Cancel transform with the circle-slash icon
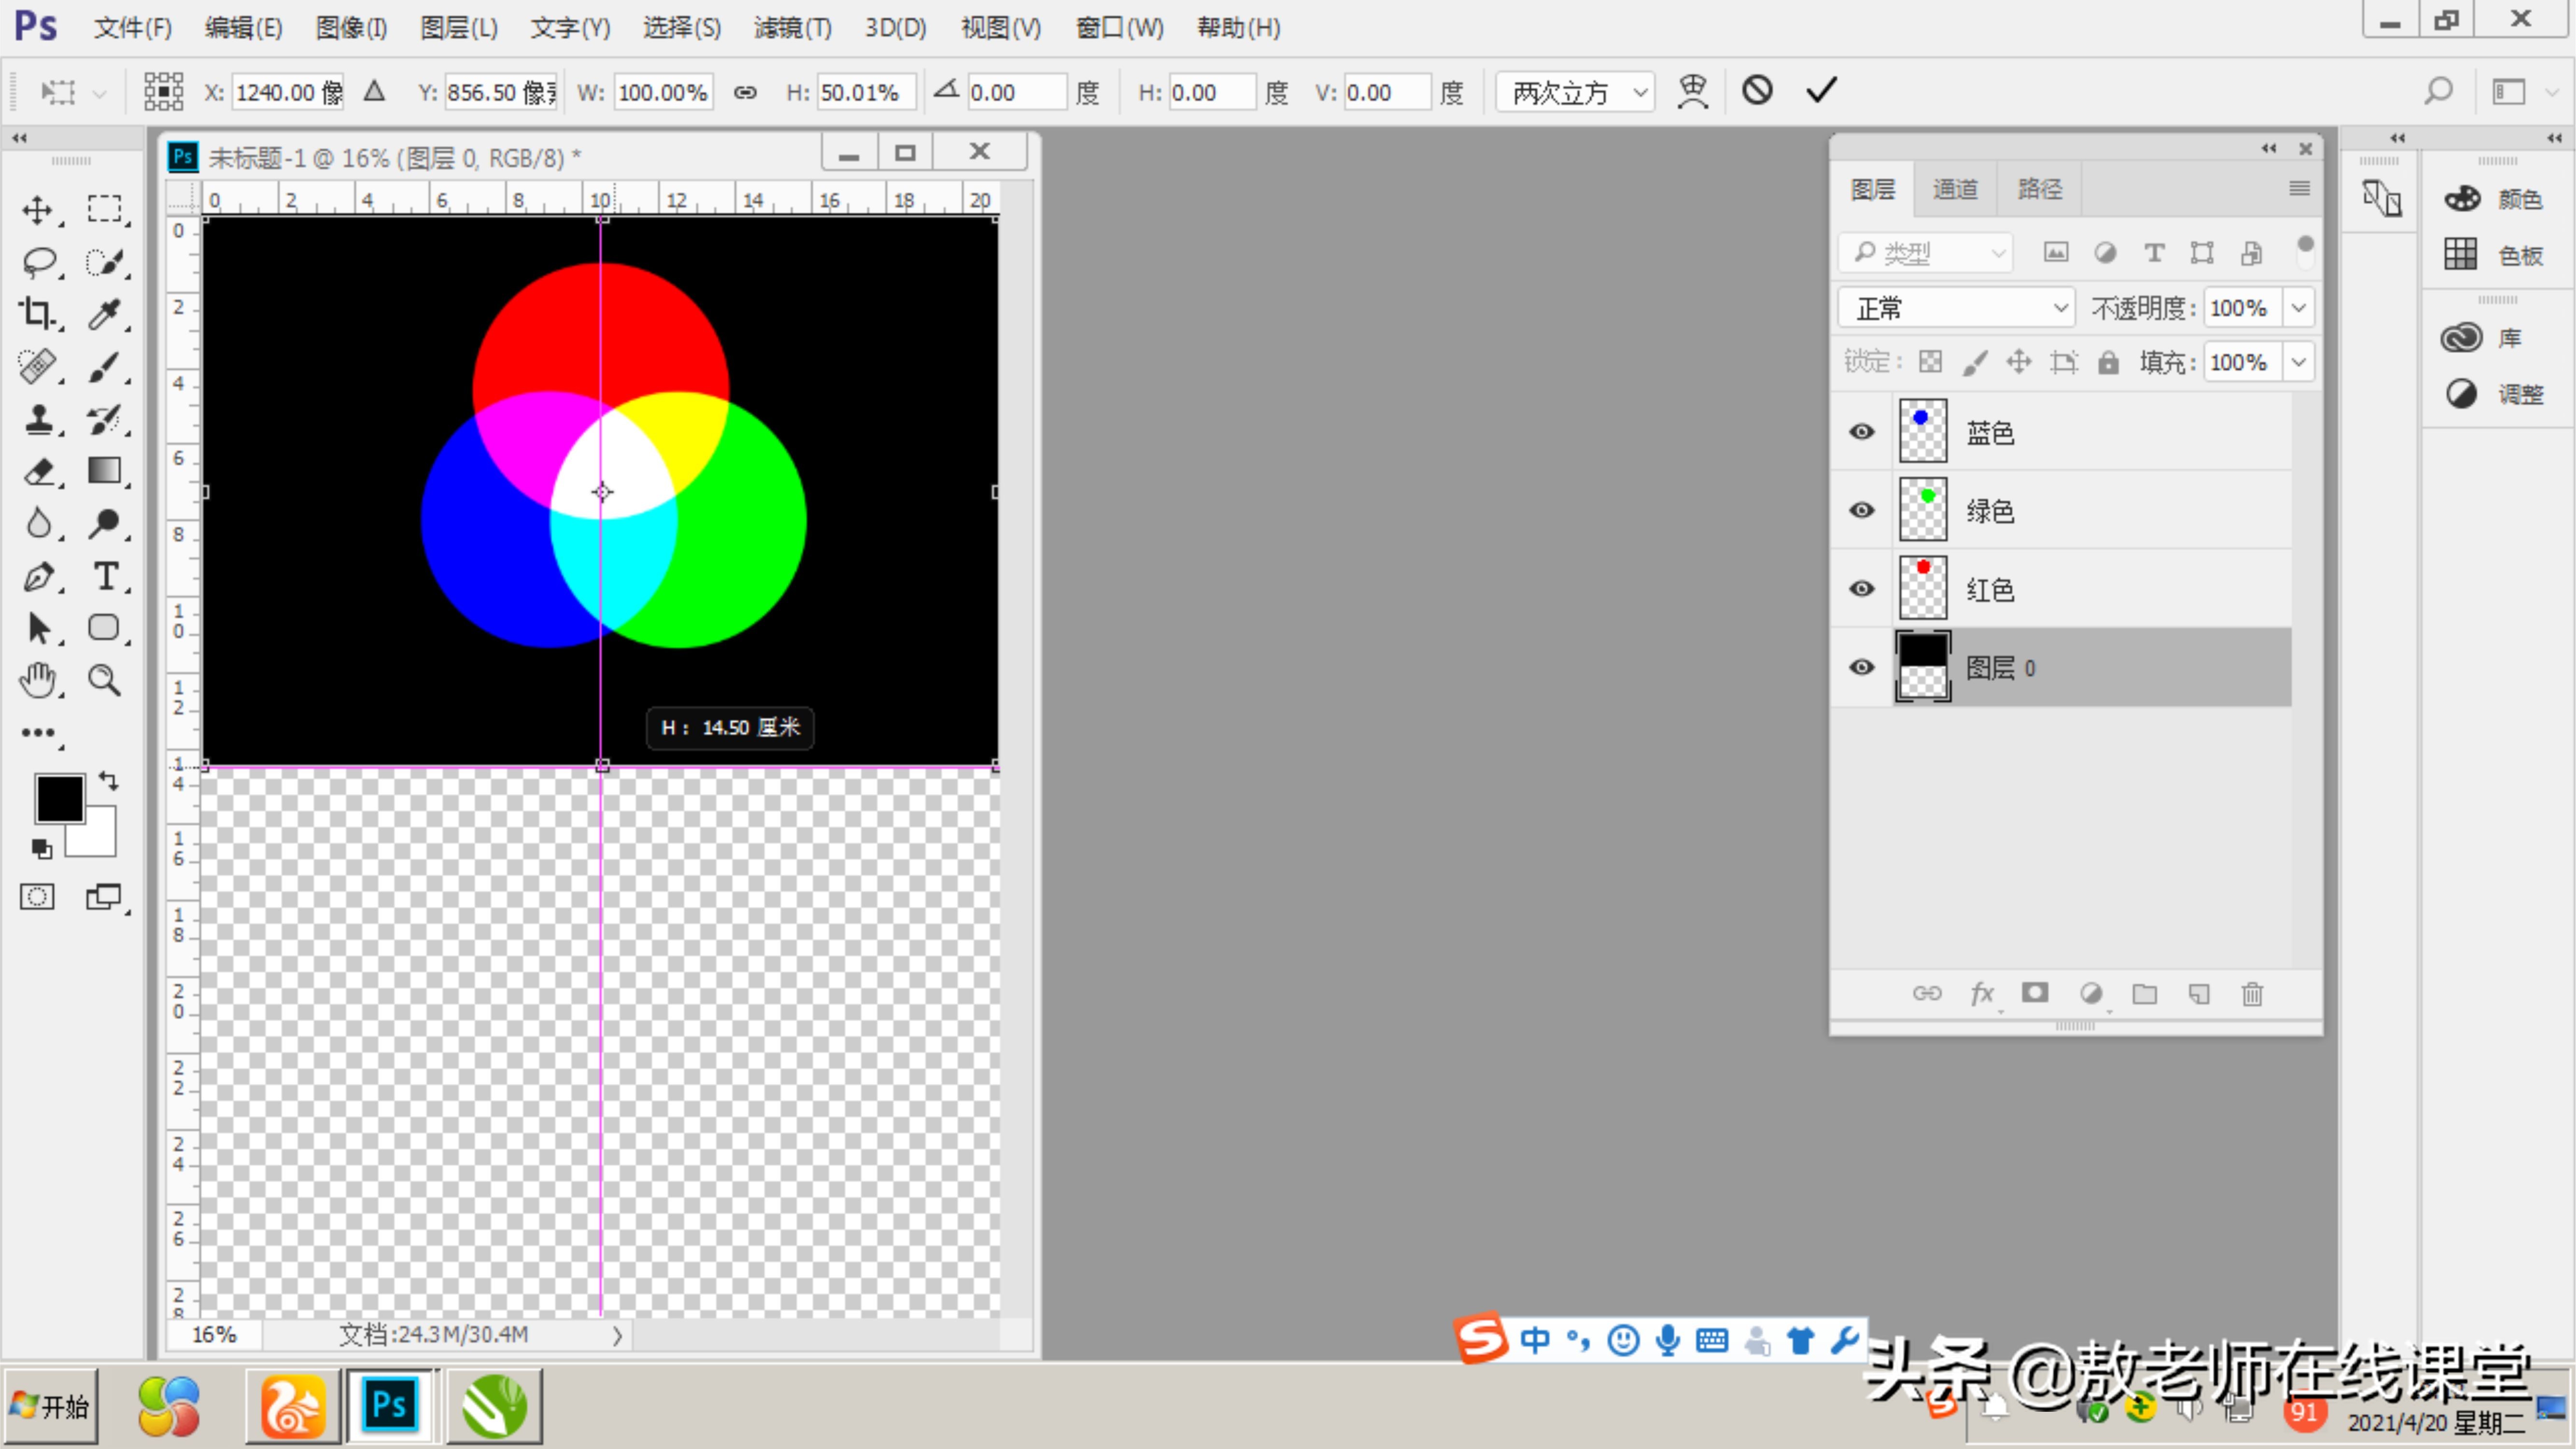The image size is (2576, 1449). coord(1757,91)
